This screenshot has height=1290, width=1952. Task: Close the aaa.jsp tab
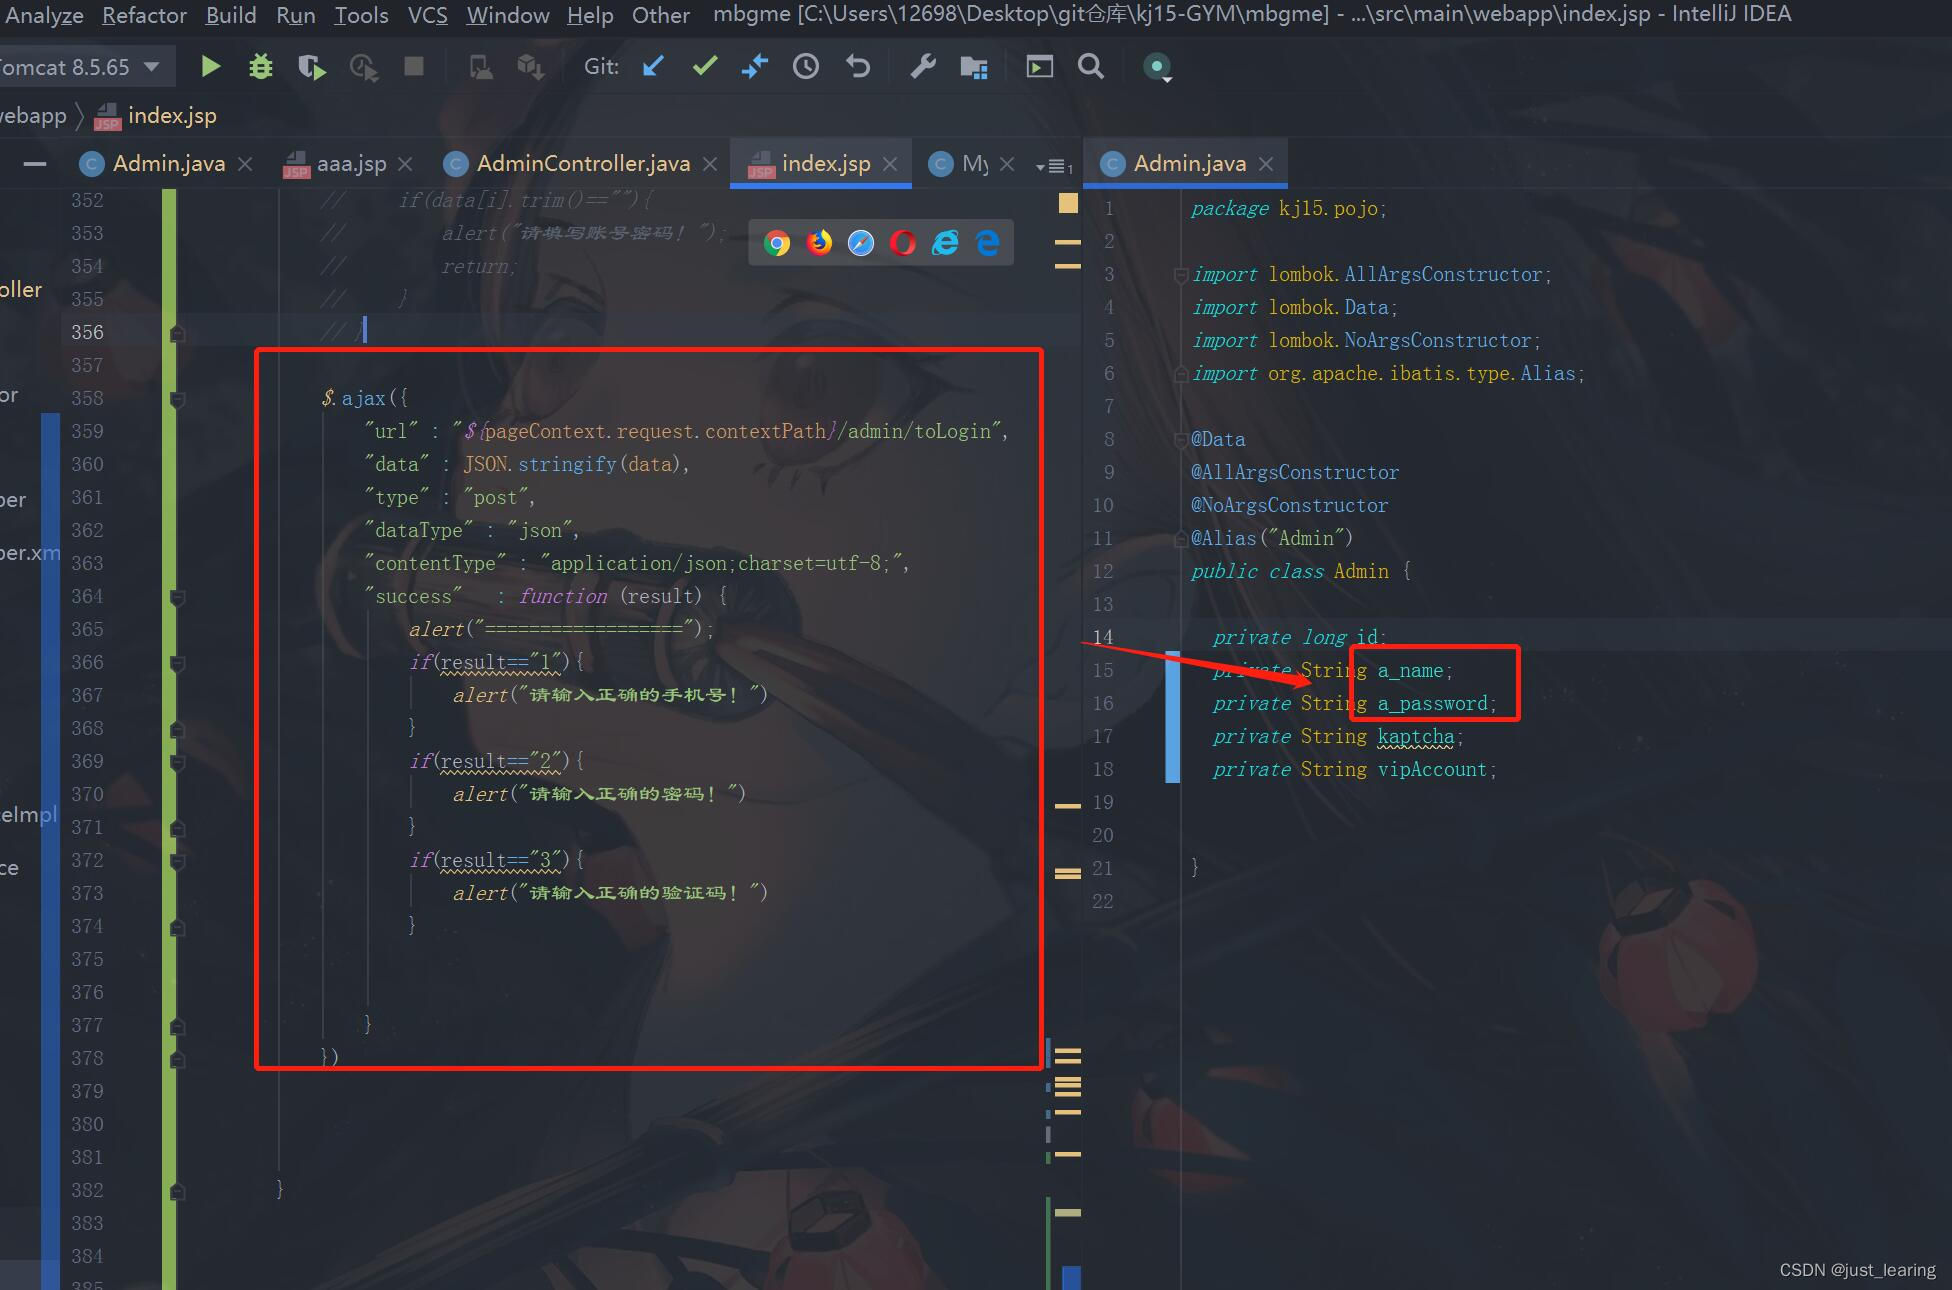[x=405, y=164]
